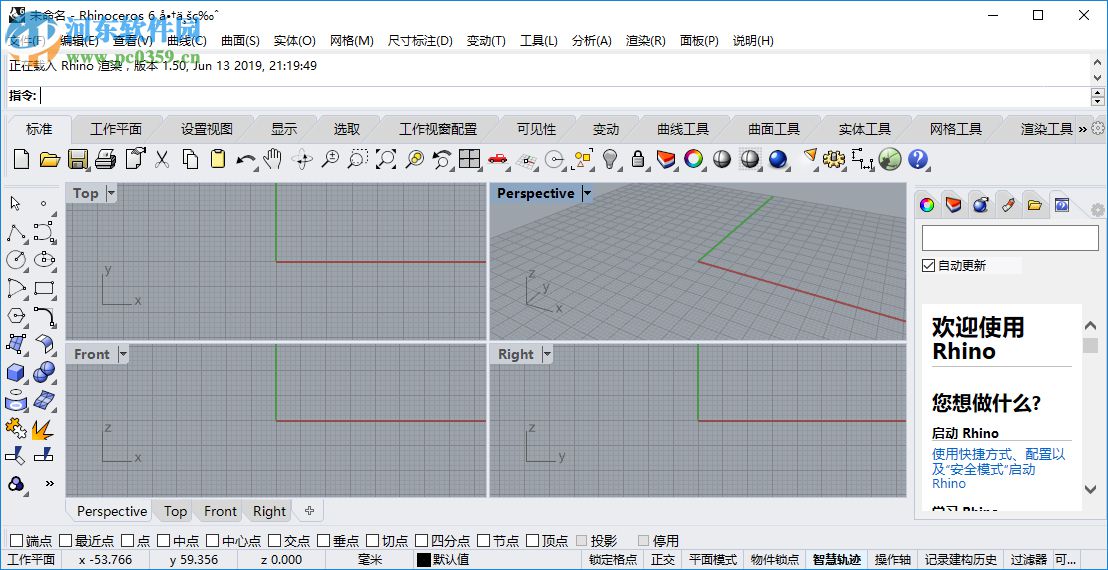Enable 四分点 osnap checkbox

tap(421, 541)
